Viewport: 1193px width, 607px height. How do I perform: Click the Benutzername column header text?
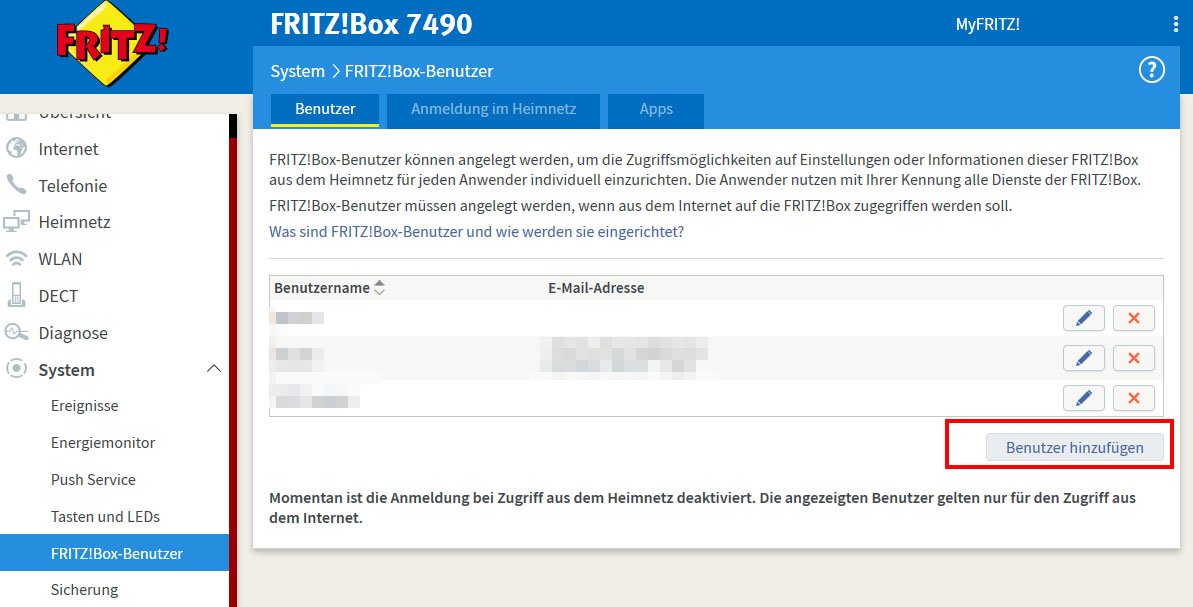tap(322, 288)
